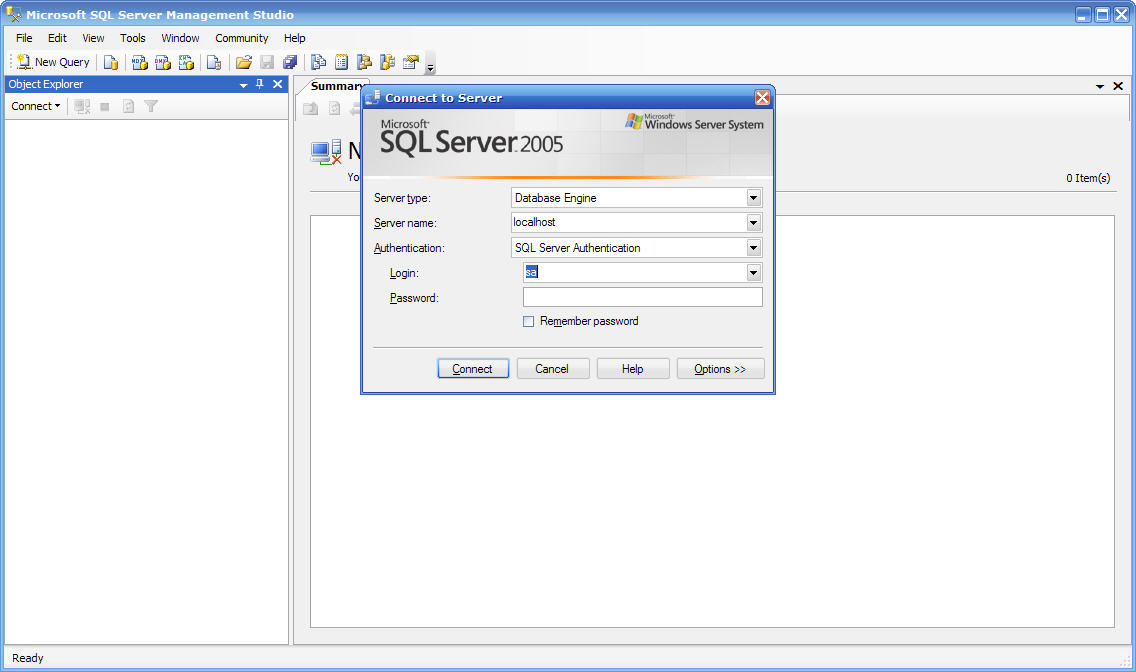Click the Connect button in dialog

[473, 369]
